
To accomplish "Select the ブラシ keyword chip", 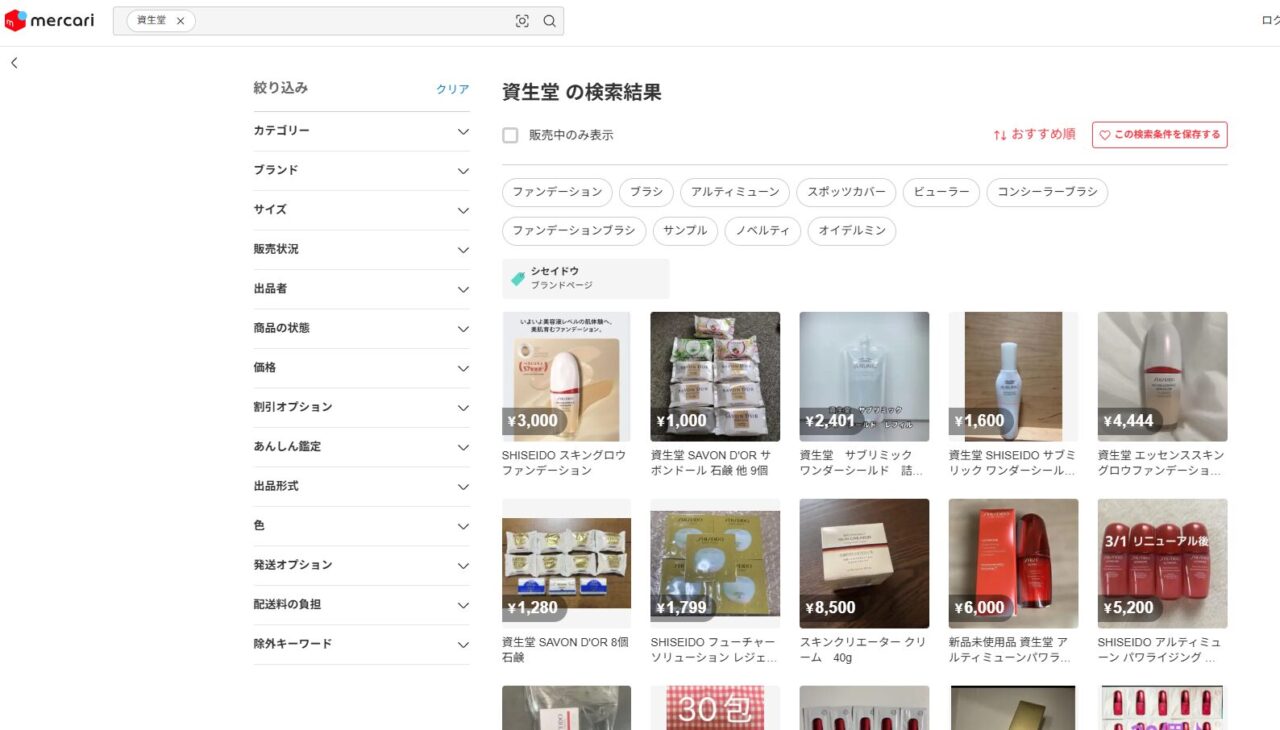I will (x=646, y=192).
